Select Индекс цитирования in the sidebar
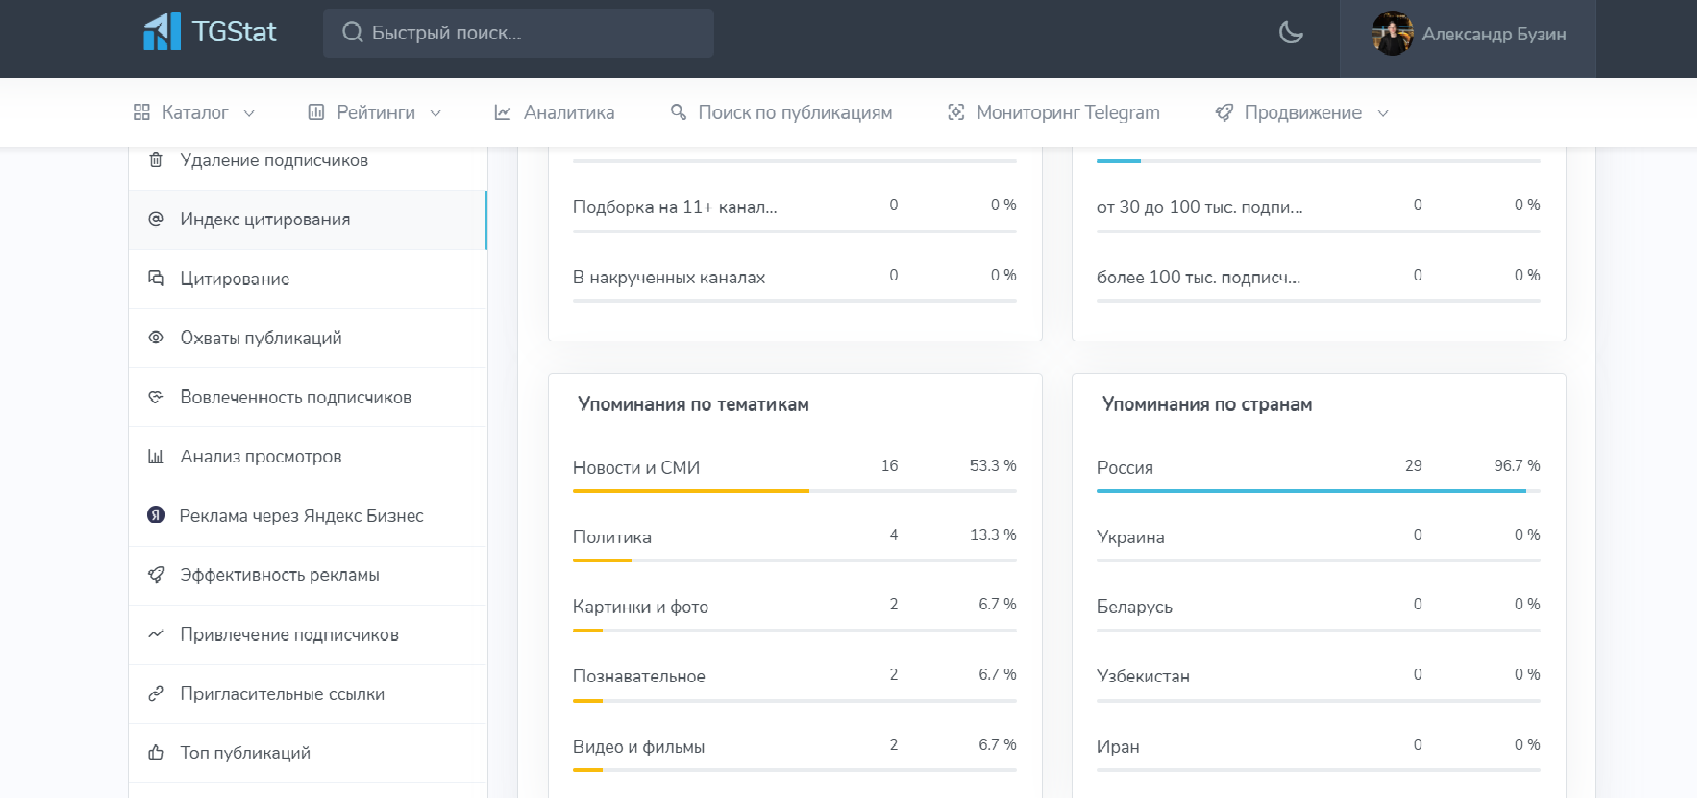The height and width of the screenshot is (798, 1697). 265,220
